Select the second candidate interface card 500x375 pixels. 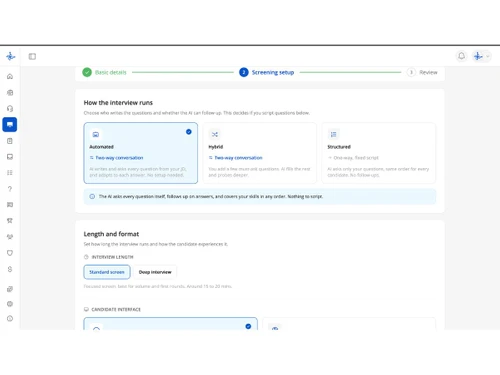coord(349,324)
